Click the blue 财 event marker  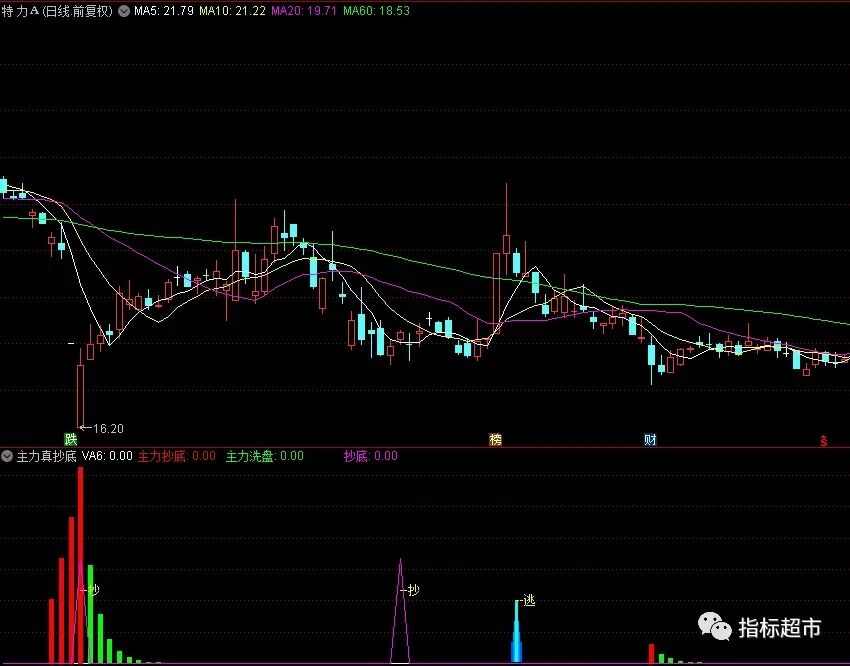pos(650,439)
